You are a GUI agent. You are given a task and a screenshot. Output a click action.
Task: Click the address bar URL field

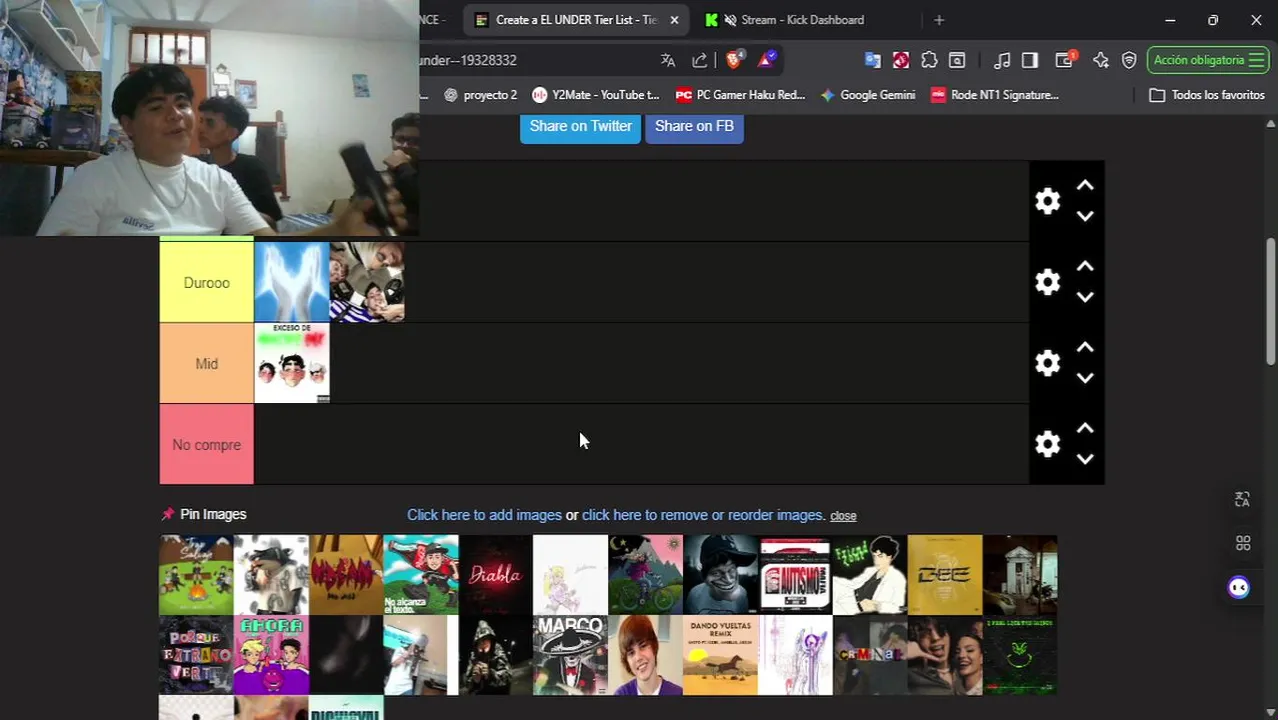[x=535, y=60]
